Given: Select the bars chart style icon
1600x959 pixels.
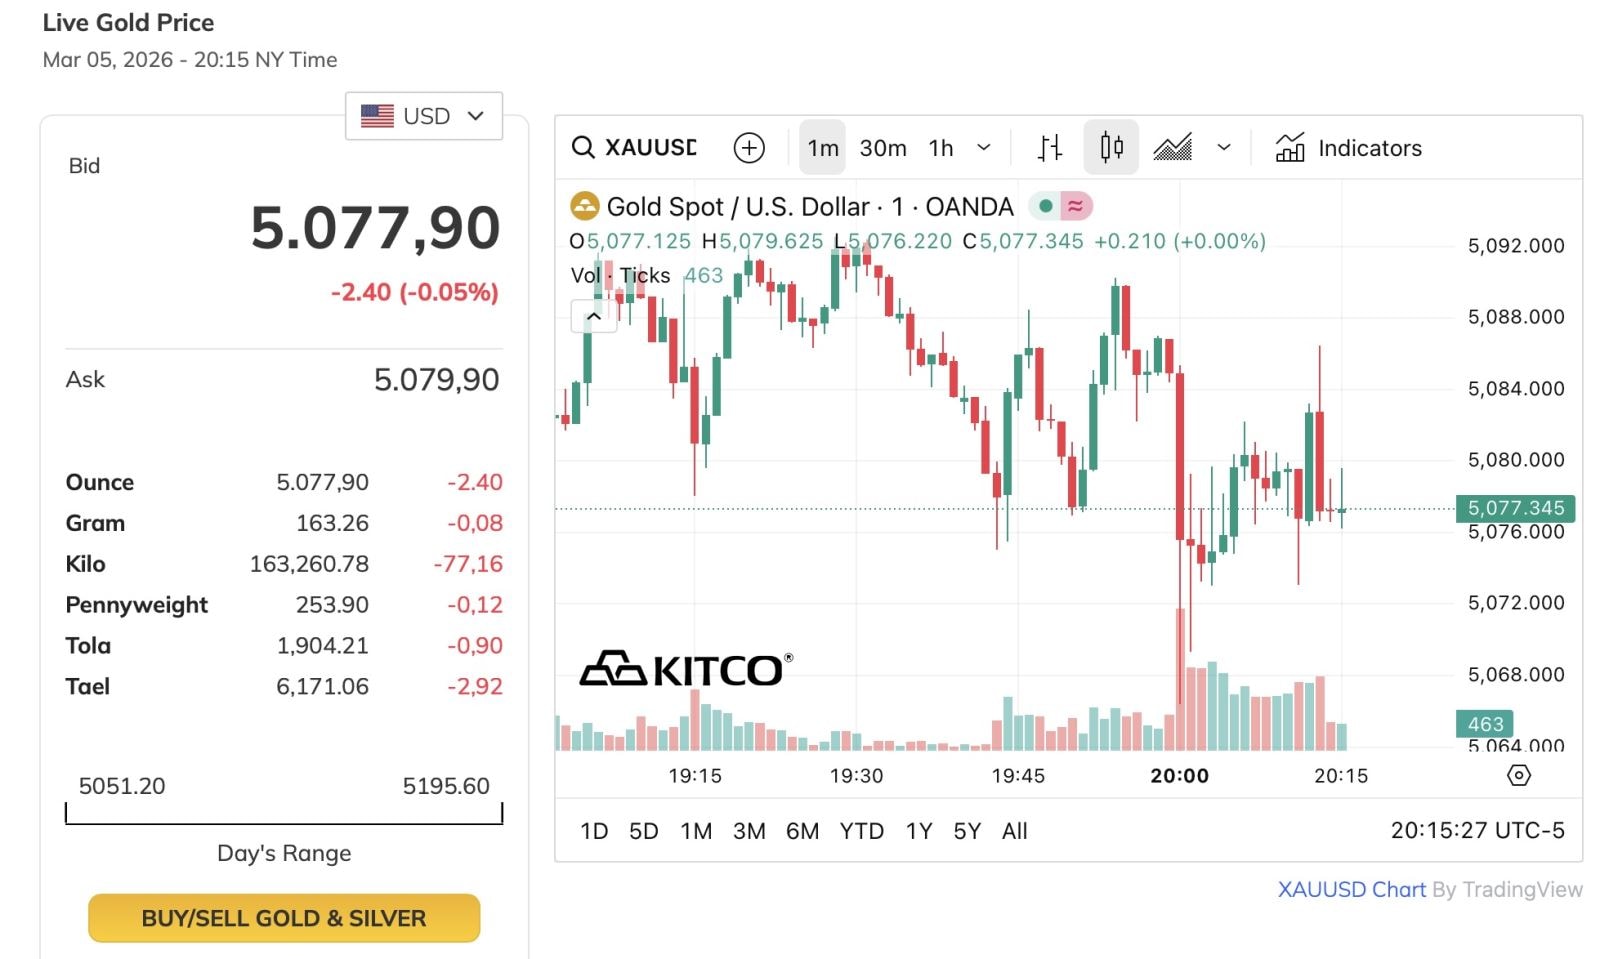Looking at the screenshot, I should click(x=1049, y=148).
